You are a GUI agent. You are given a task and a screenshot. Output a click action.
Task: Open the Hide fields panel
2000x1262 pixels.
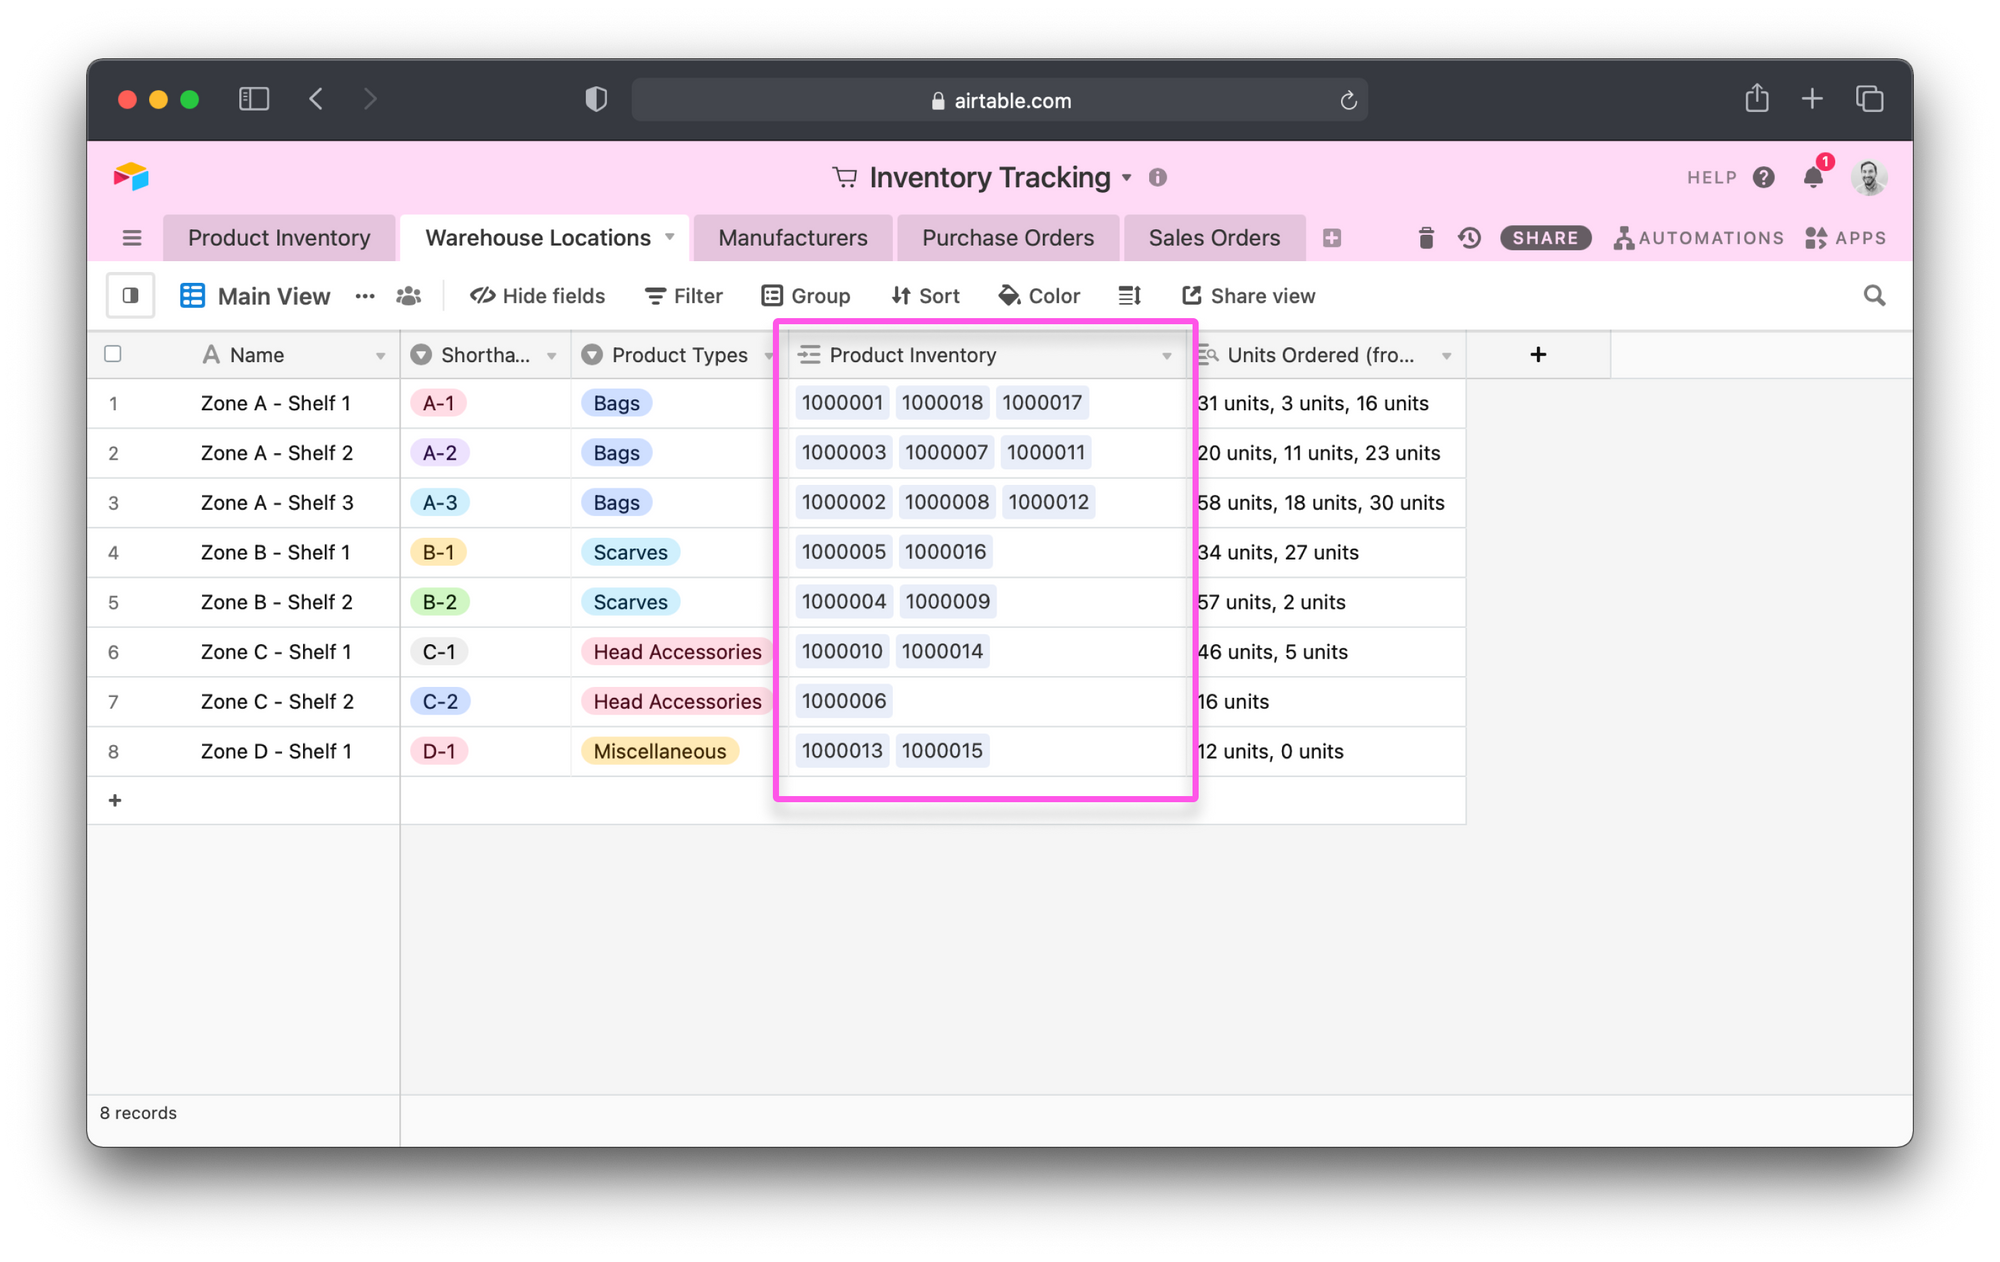tap(537, 295)
